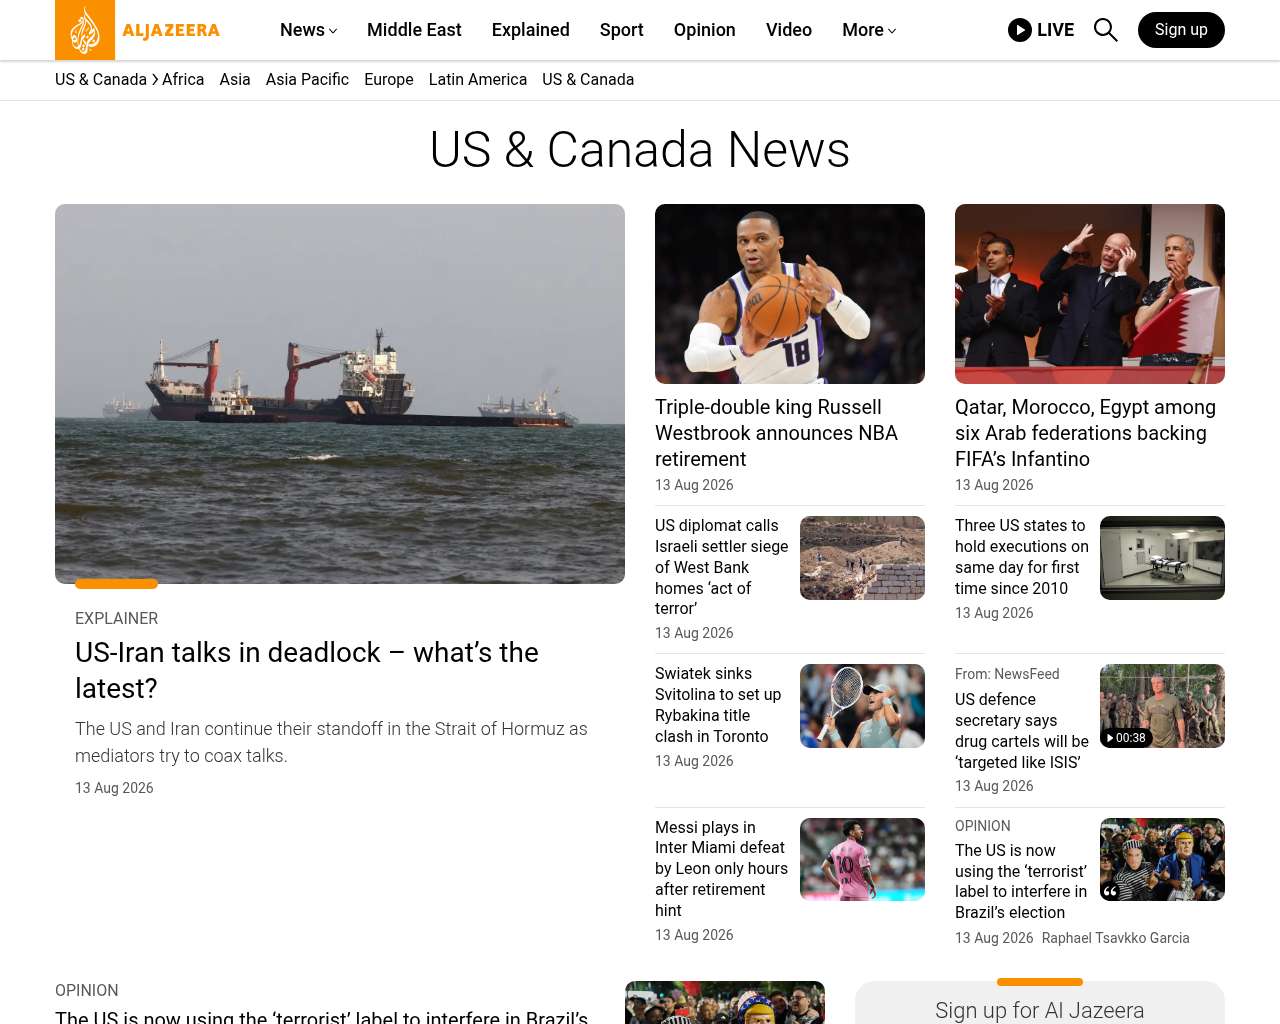Screen dimensions: 1280x1024
Task: Open the Video section
Action: [789, 30]
